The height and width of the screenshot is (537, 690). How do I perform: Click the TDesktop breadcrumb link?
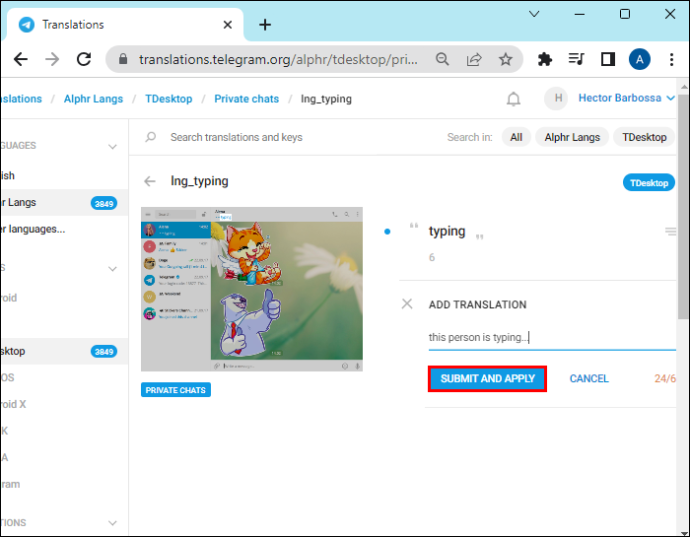[169, 99]
